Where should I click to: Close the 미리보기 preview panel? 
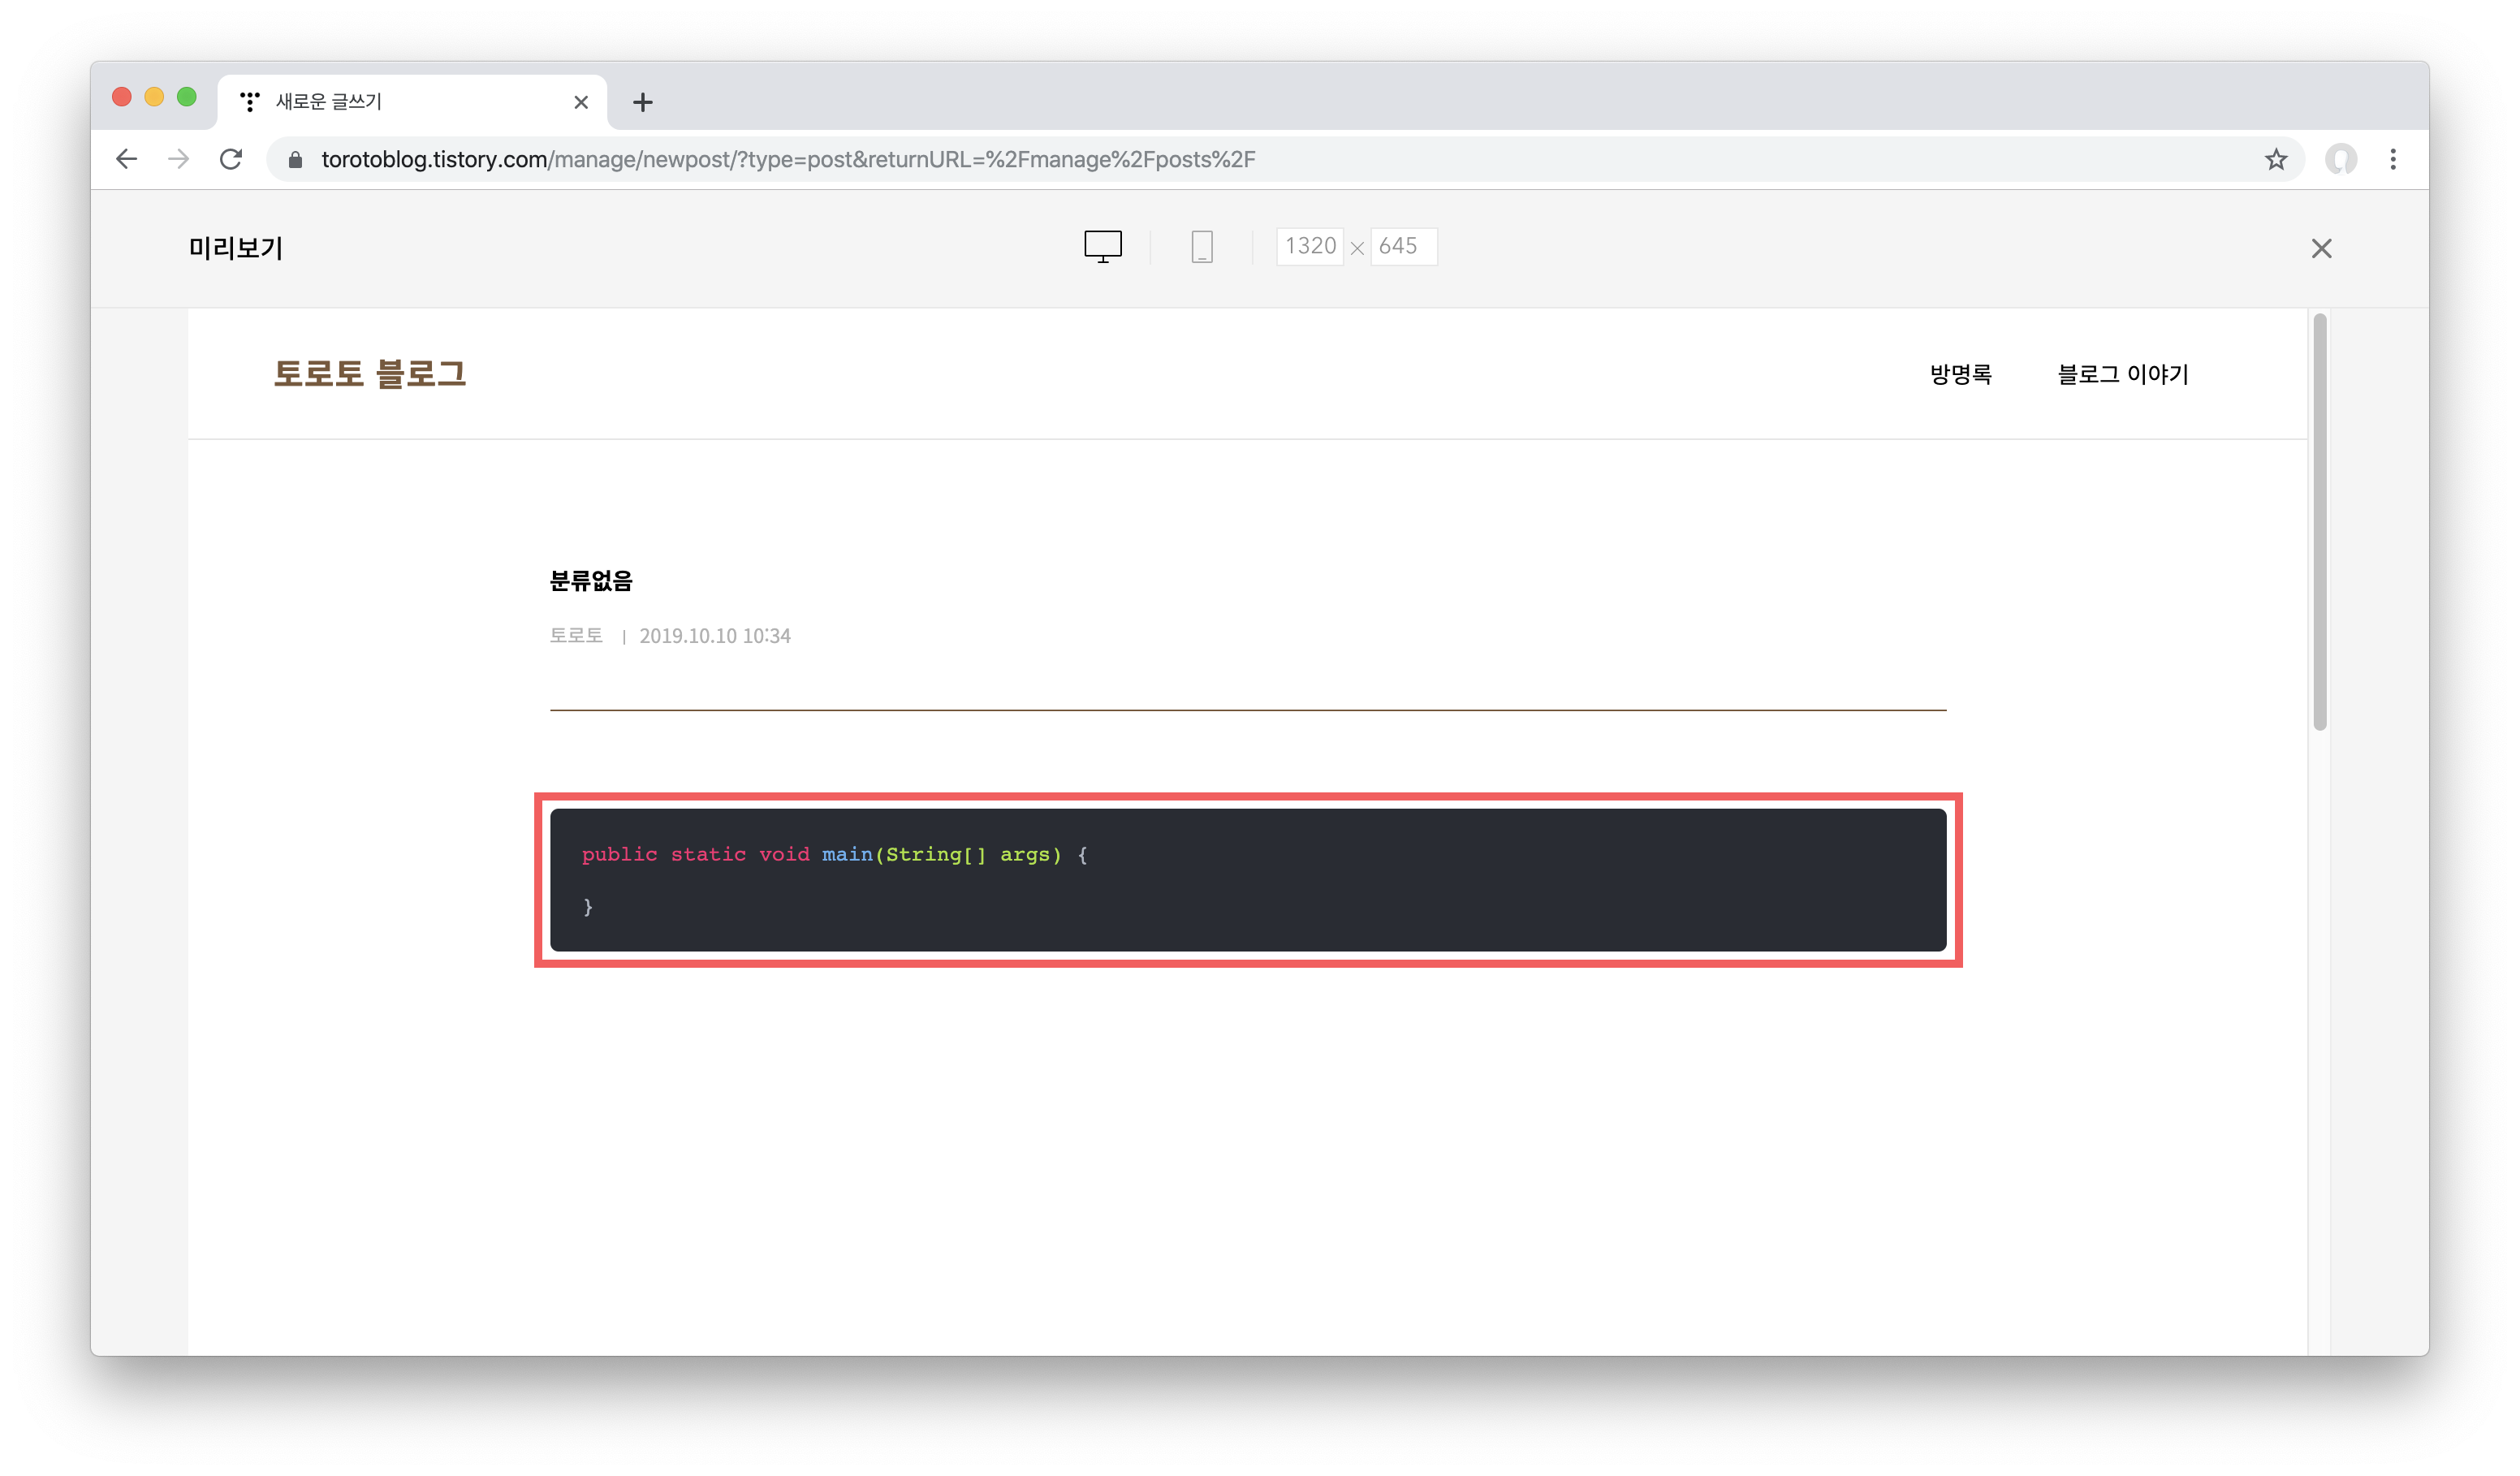tap(2321, 248)
